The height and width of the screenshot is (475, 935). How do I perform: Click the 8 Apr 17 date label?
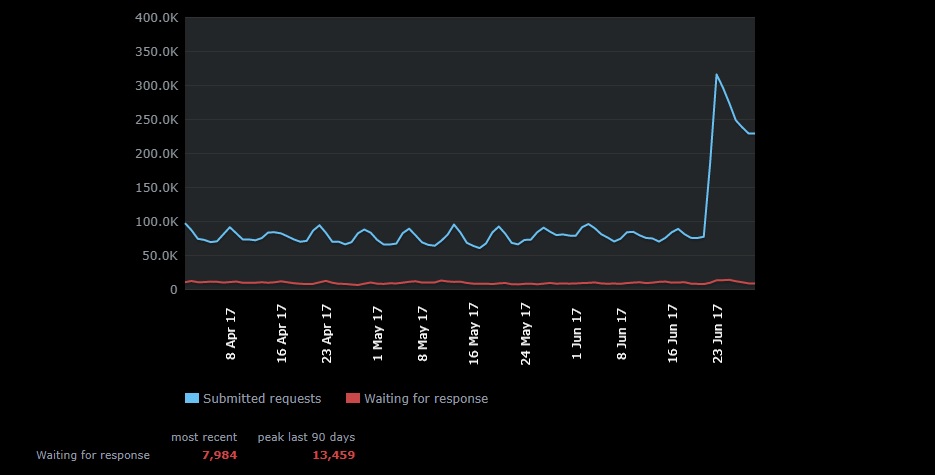tap(231, 334)
